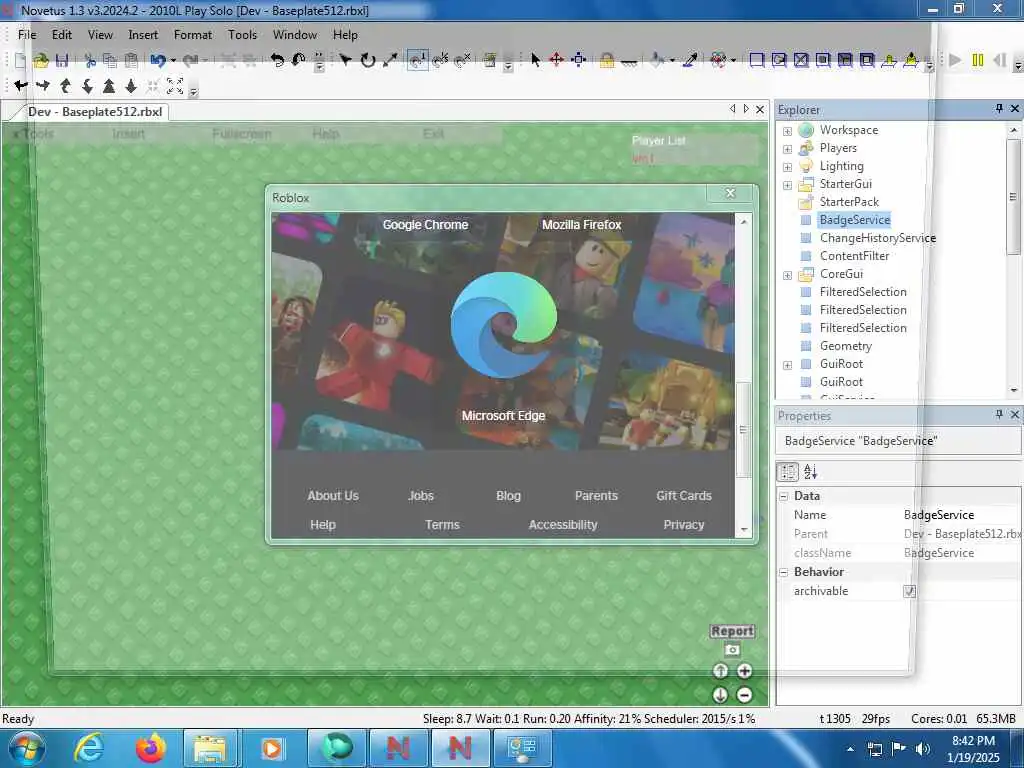Click About Us link in Roblox dialog

(333, 496)
